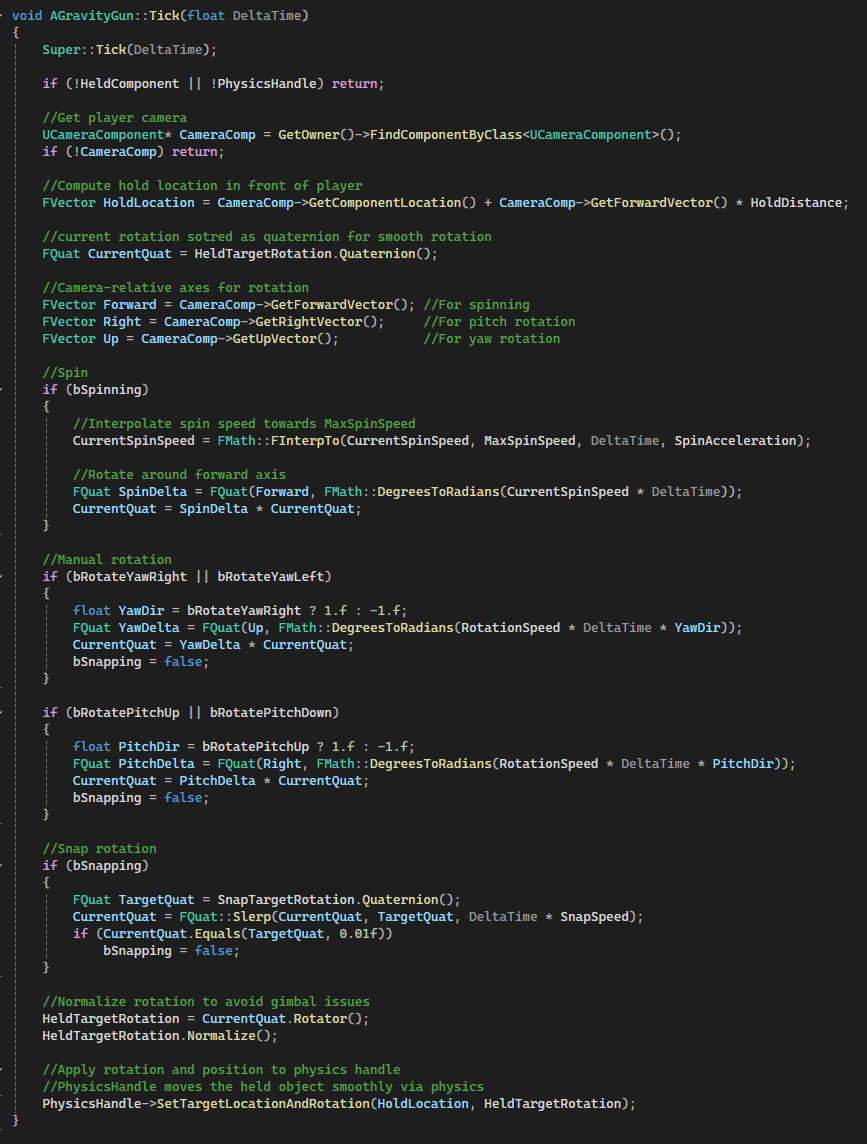Click the Super::Tick(DeltaTime) call
867x1144 pixels.
pyautogui.click(x=96, y=50)
